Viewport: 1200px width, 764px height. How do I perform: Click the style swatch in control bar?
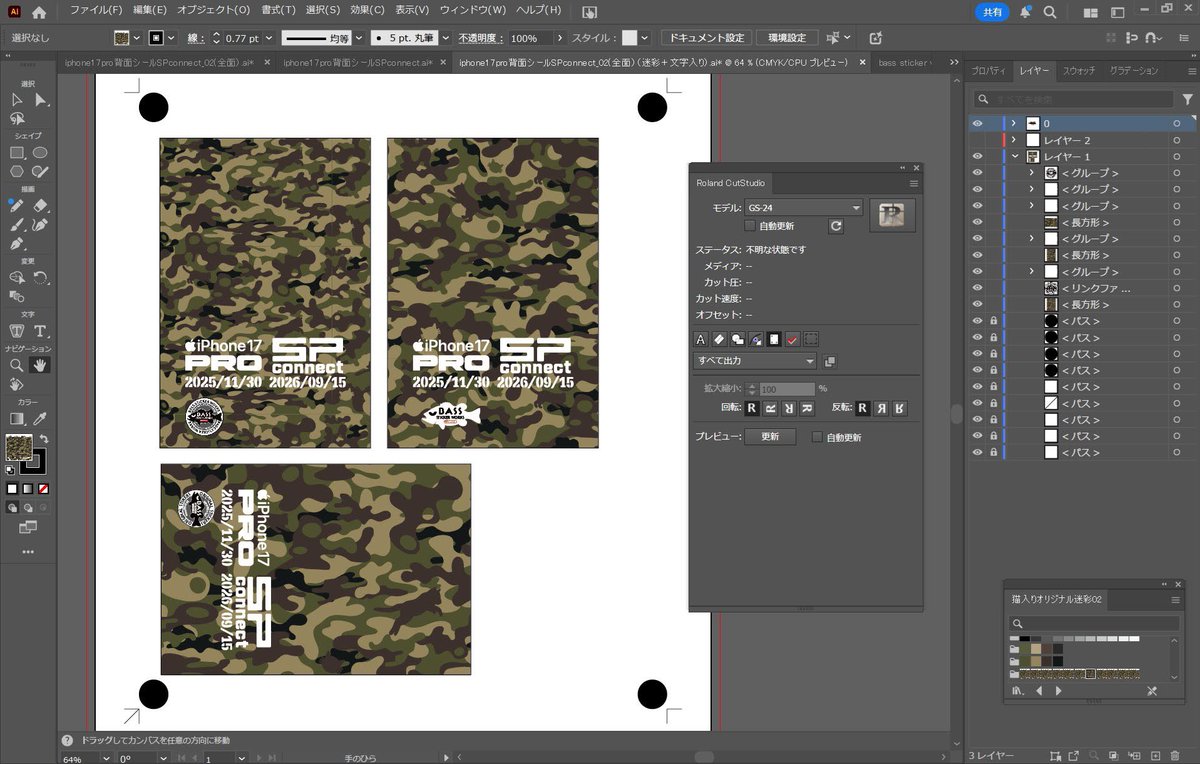[629, 38]
